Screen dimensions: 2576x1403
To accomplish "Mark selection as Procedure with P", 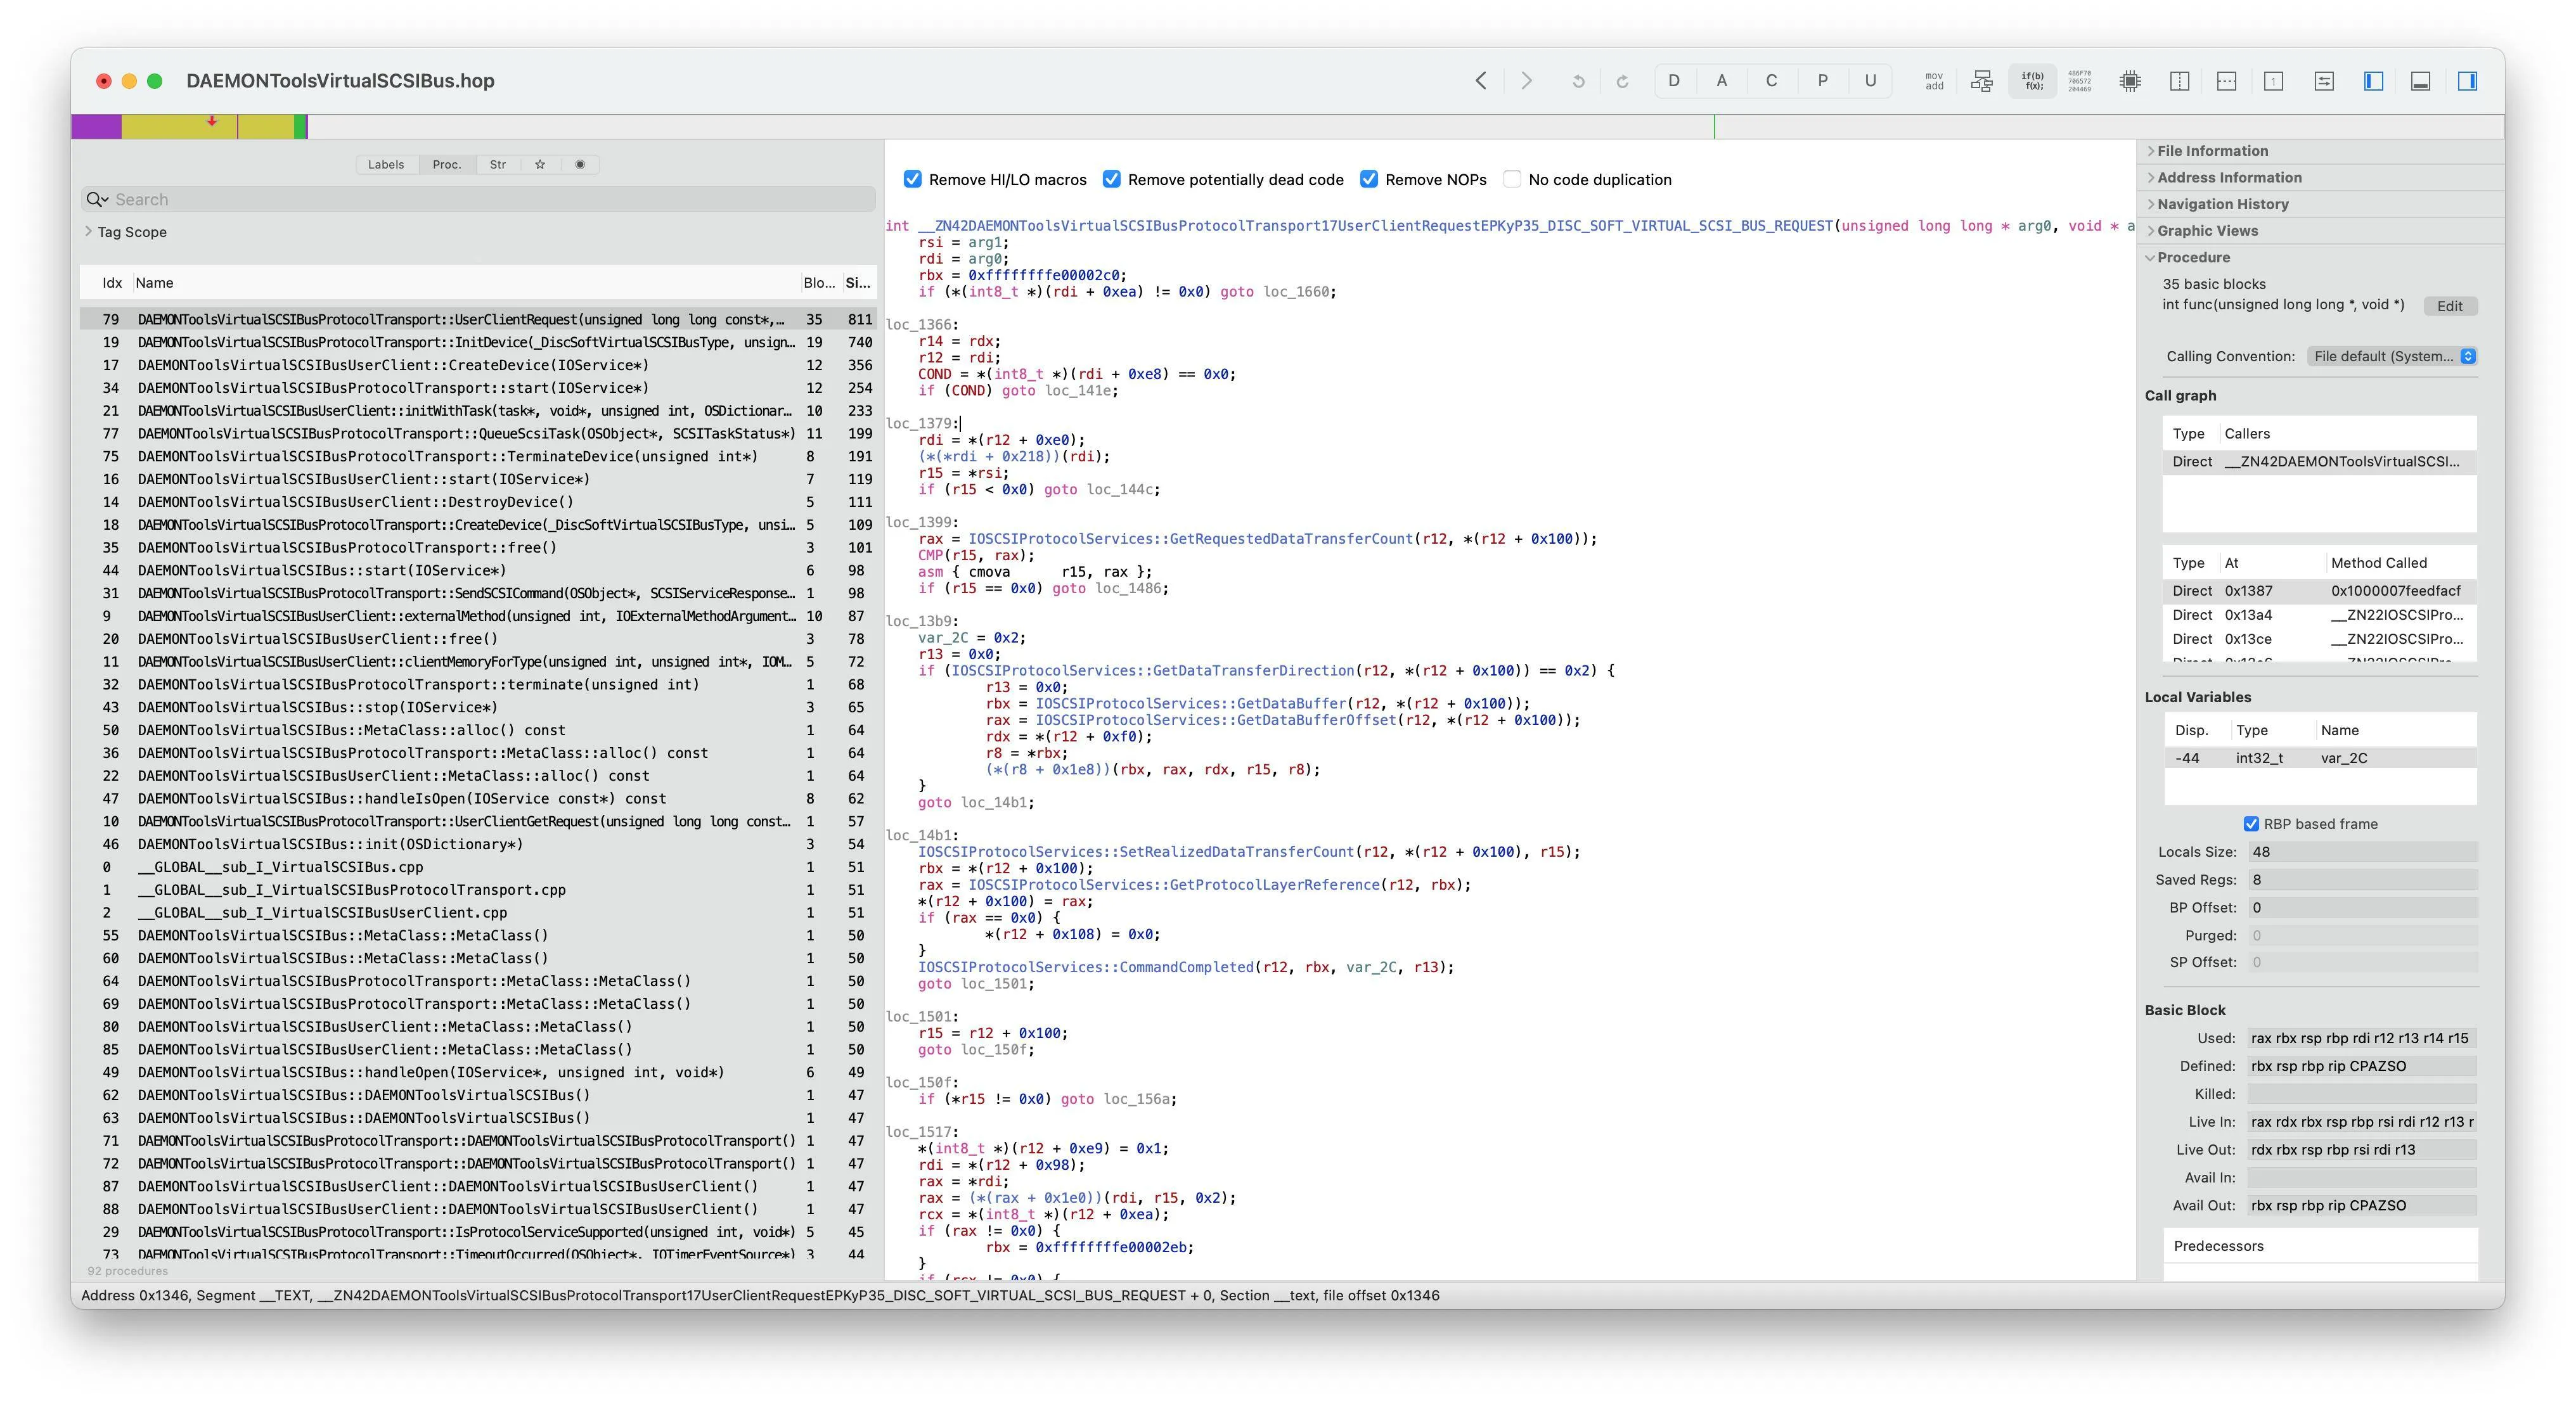I will [1822, 81].
